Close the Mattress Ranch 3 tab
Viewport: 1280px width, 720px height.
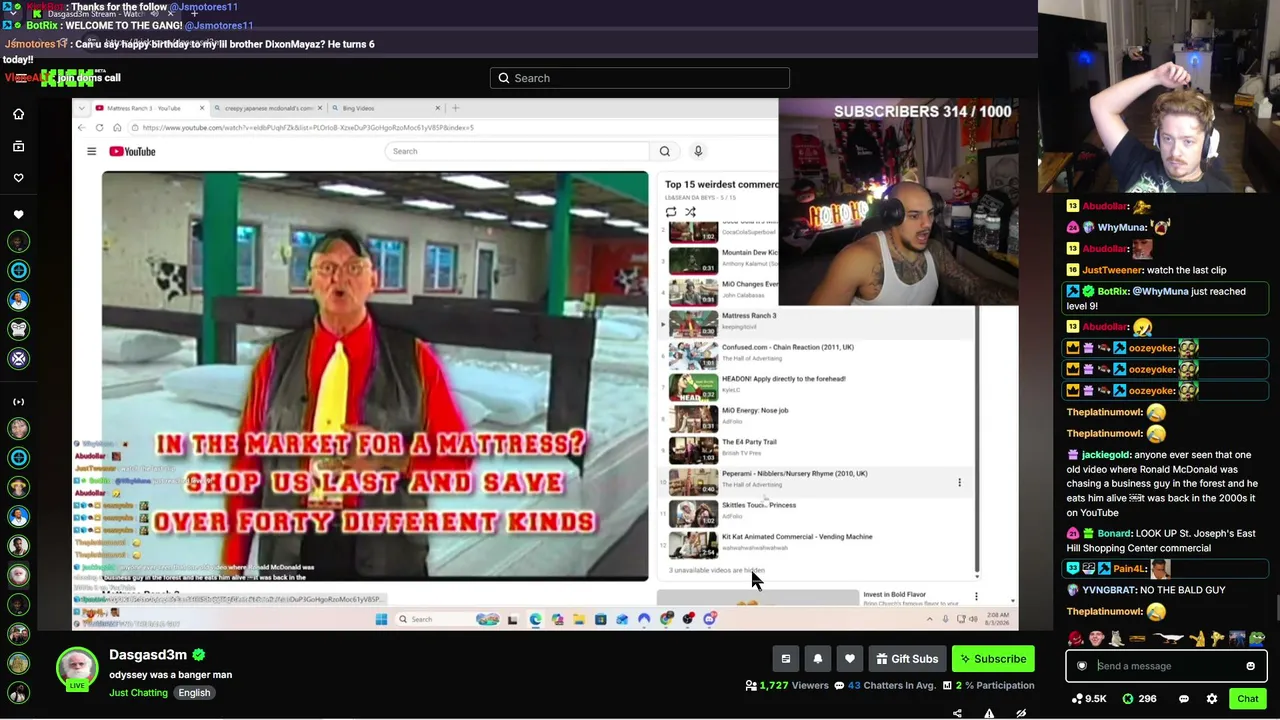click(201, 108)
